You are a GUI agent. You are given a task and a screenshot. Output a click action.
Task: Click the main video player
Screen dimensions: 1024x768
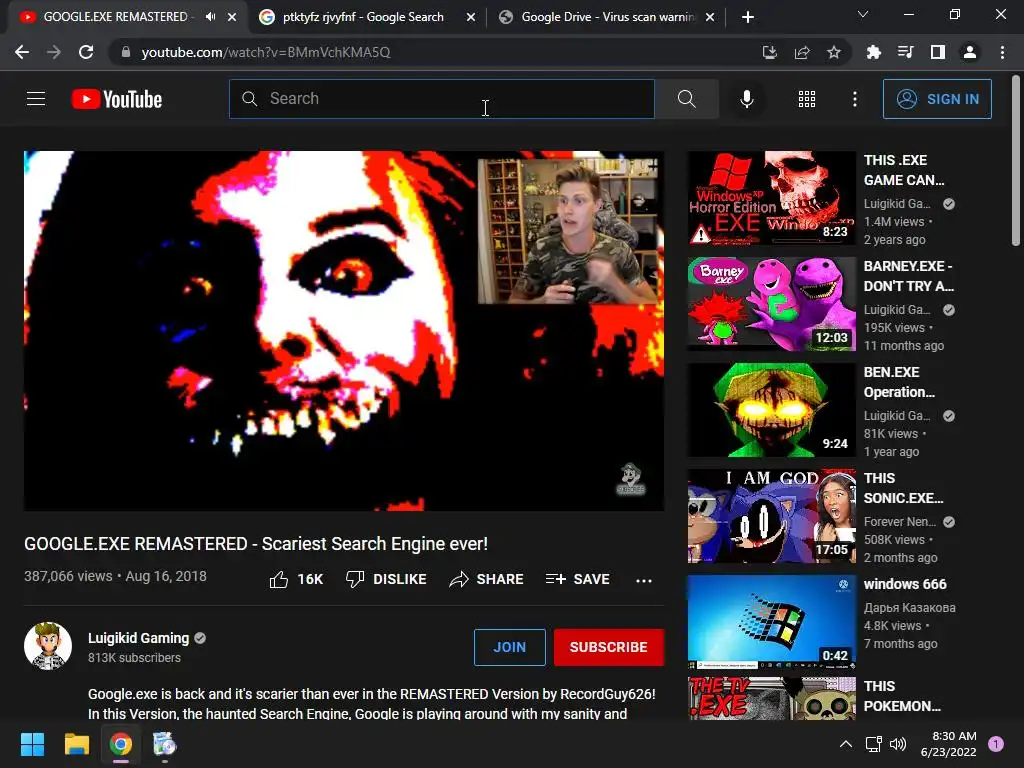tap(344, 330)
